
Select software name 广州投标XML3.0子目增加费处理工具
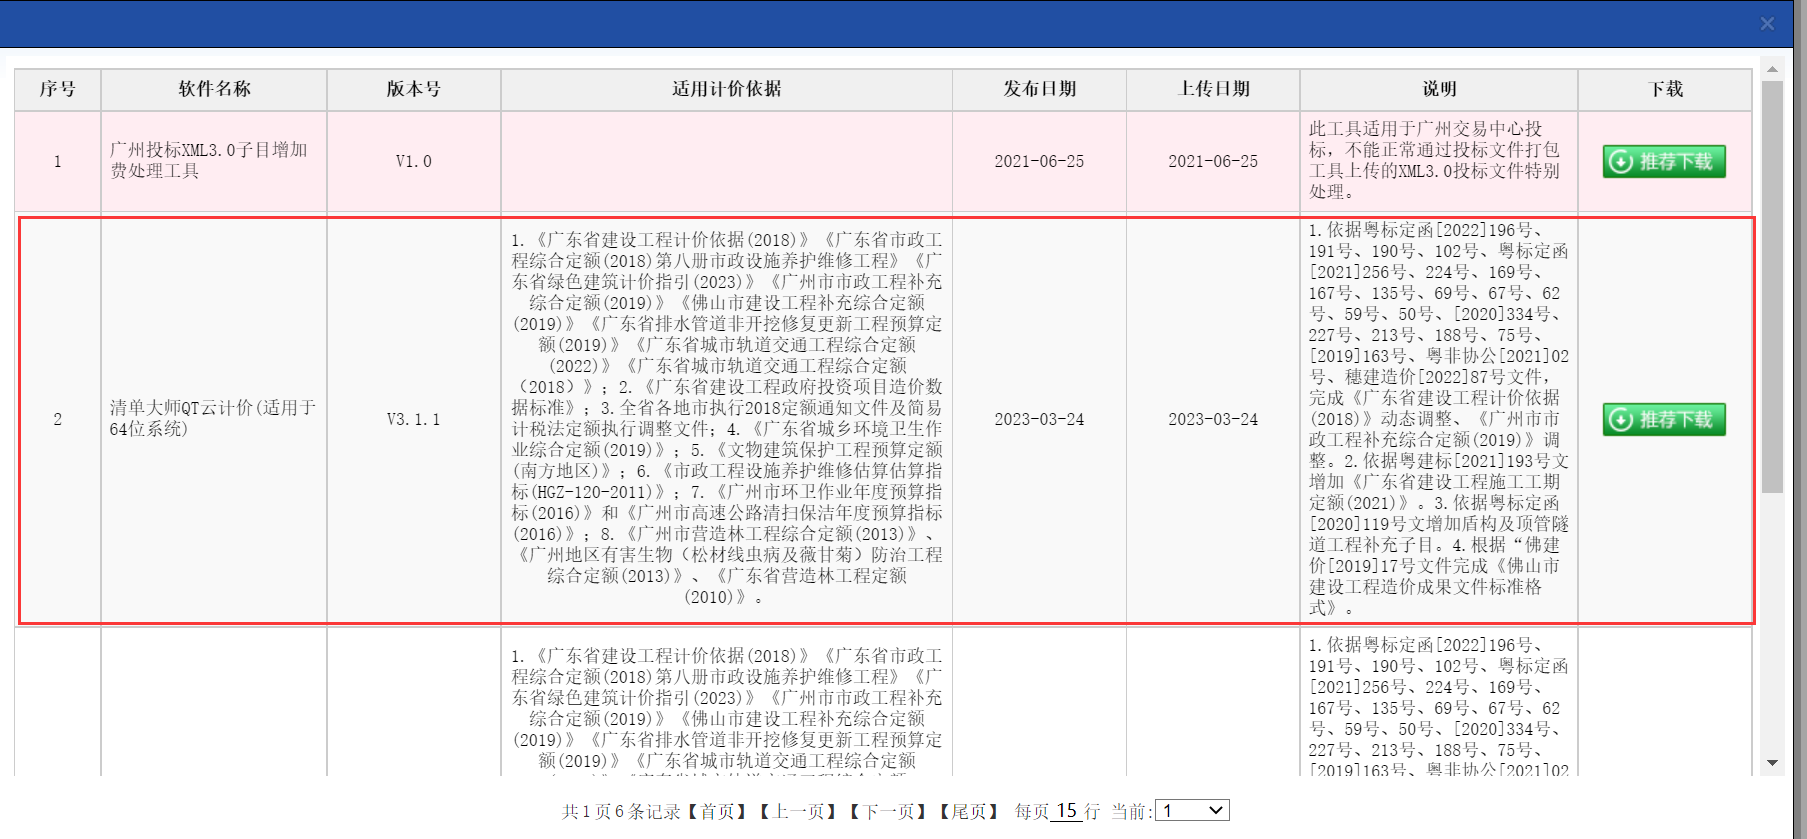click(209, 160)
